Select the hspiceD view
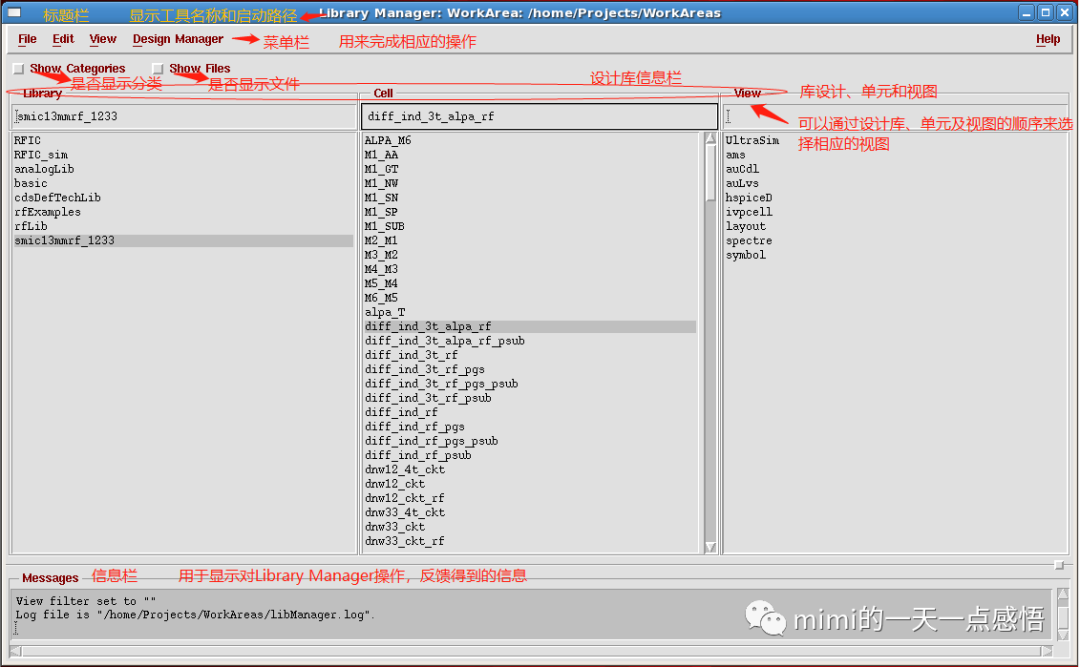The width and height of the screenshot is (1080, 667). click(x=749, y=198)
